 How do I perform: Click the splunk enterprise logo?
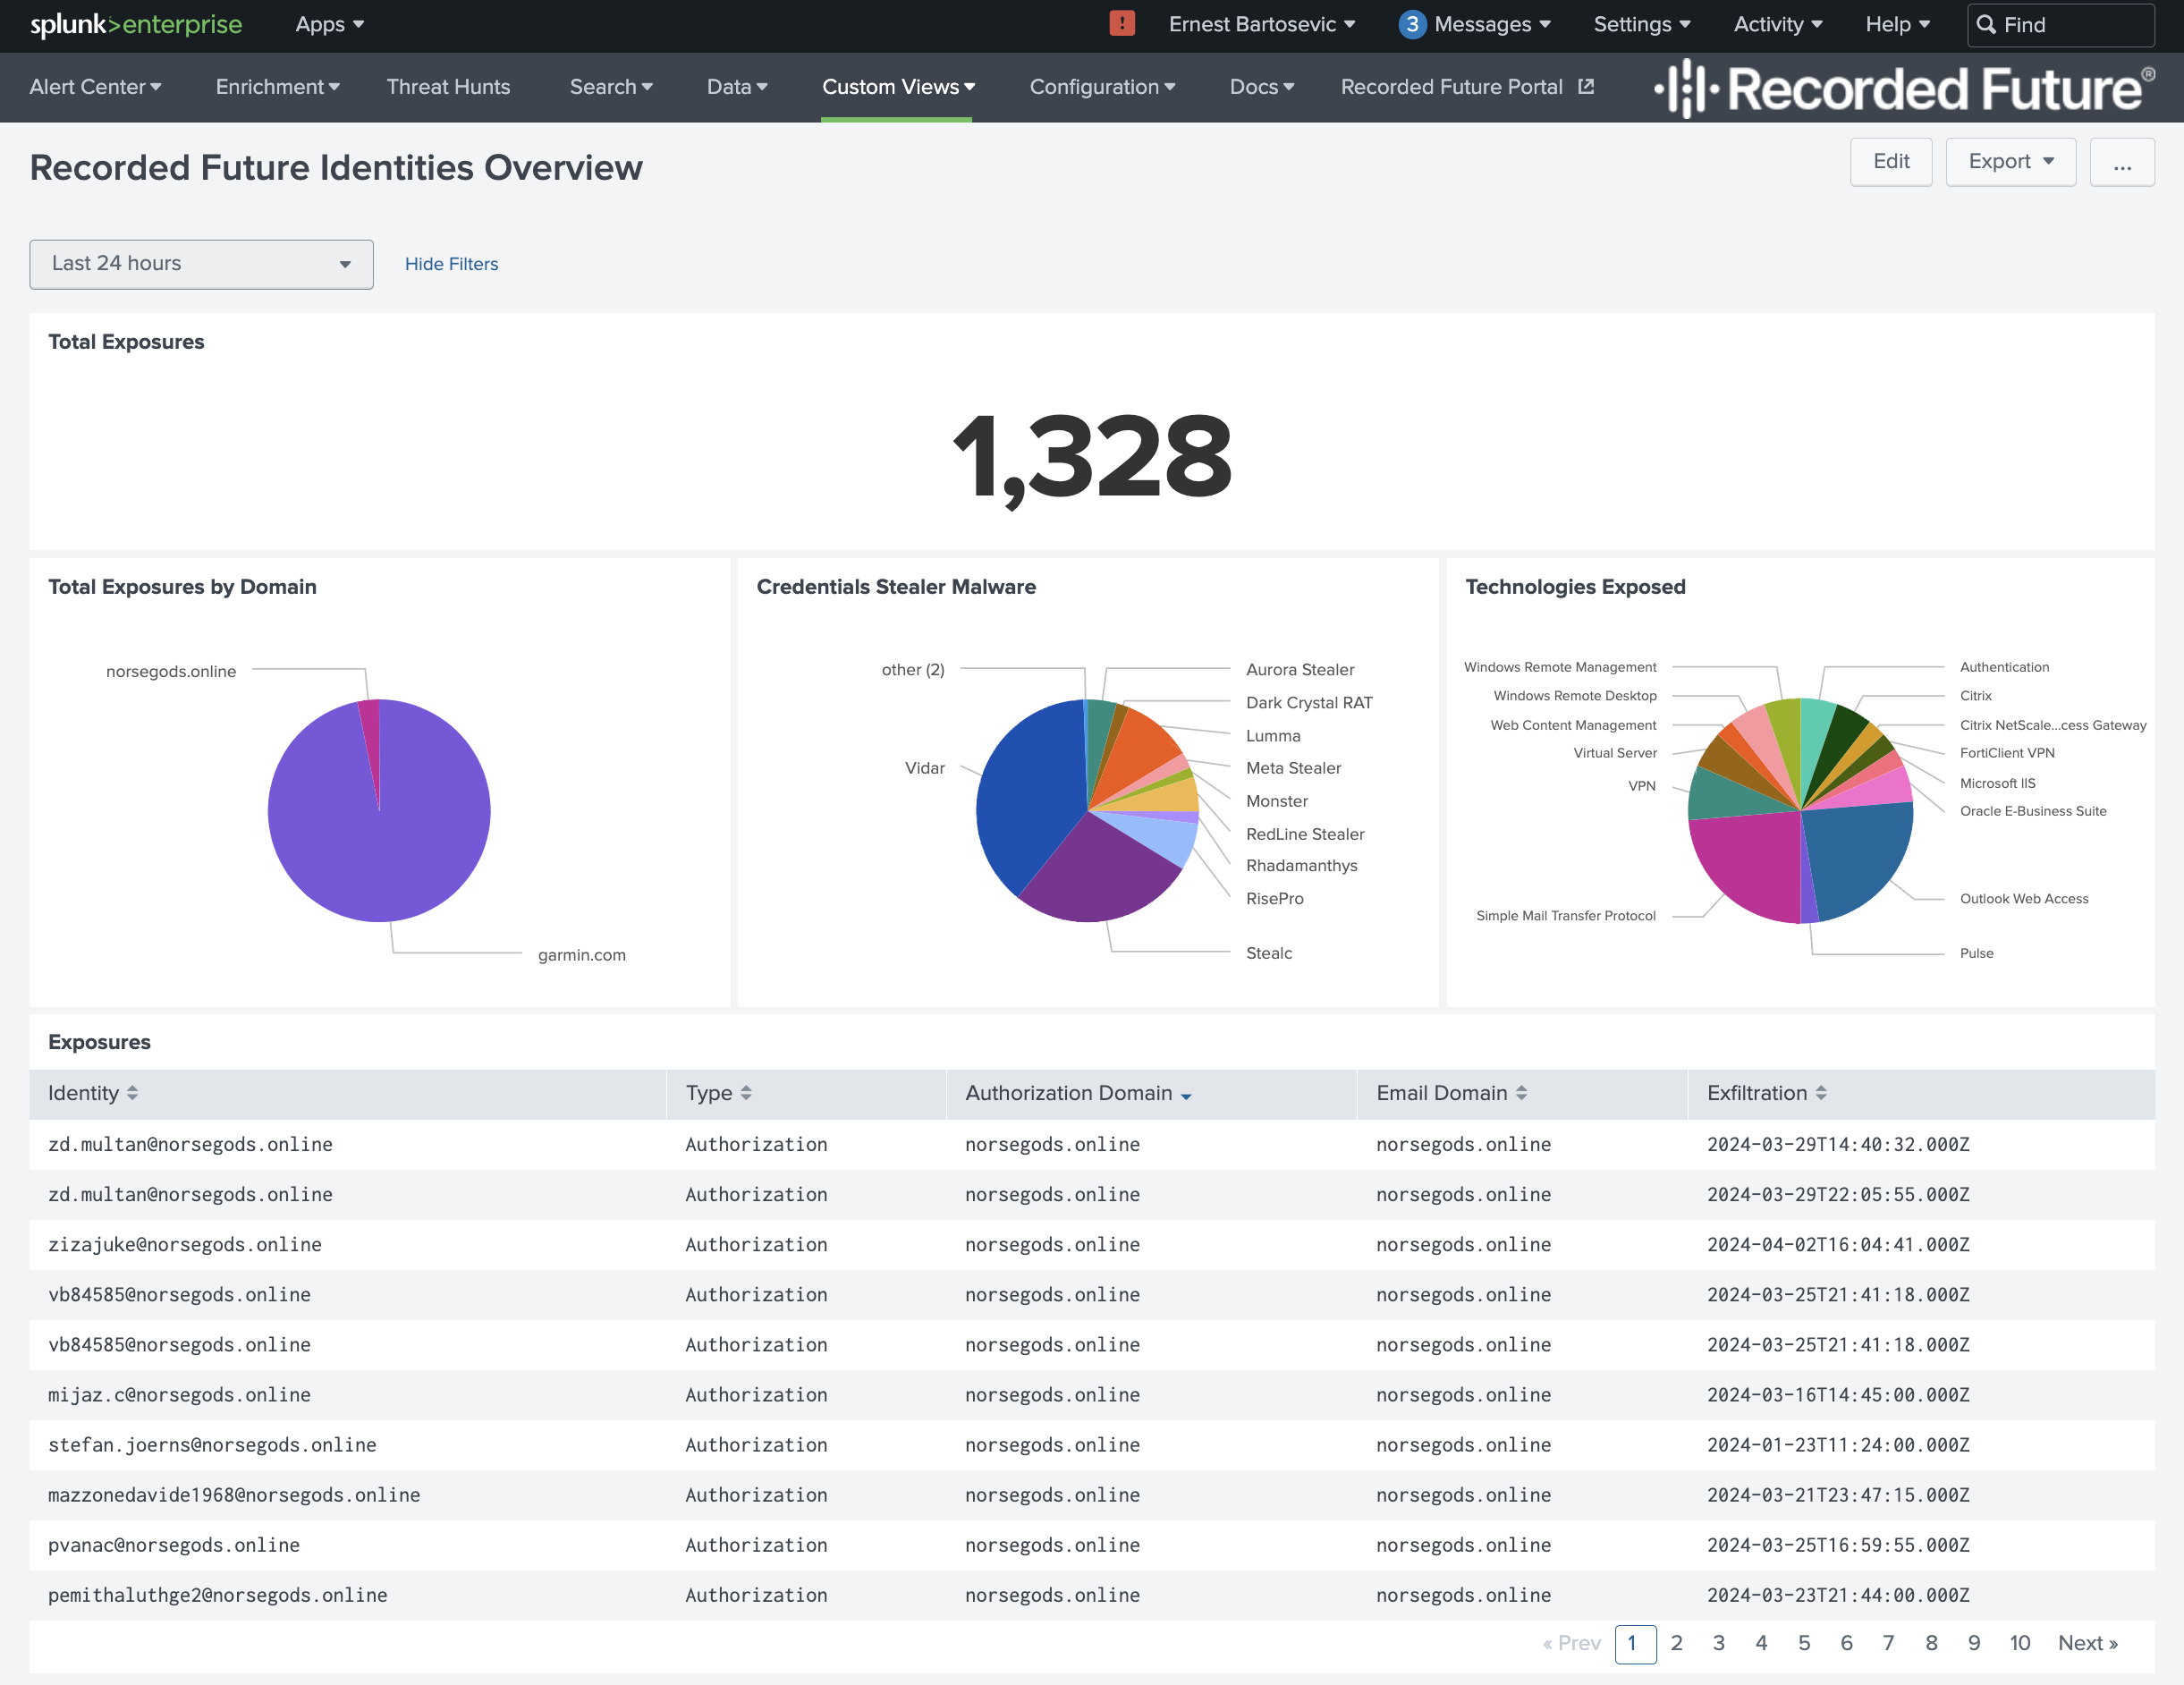(136, 24)
